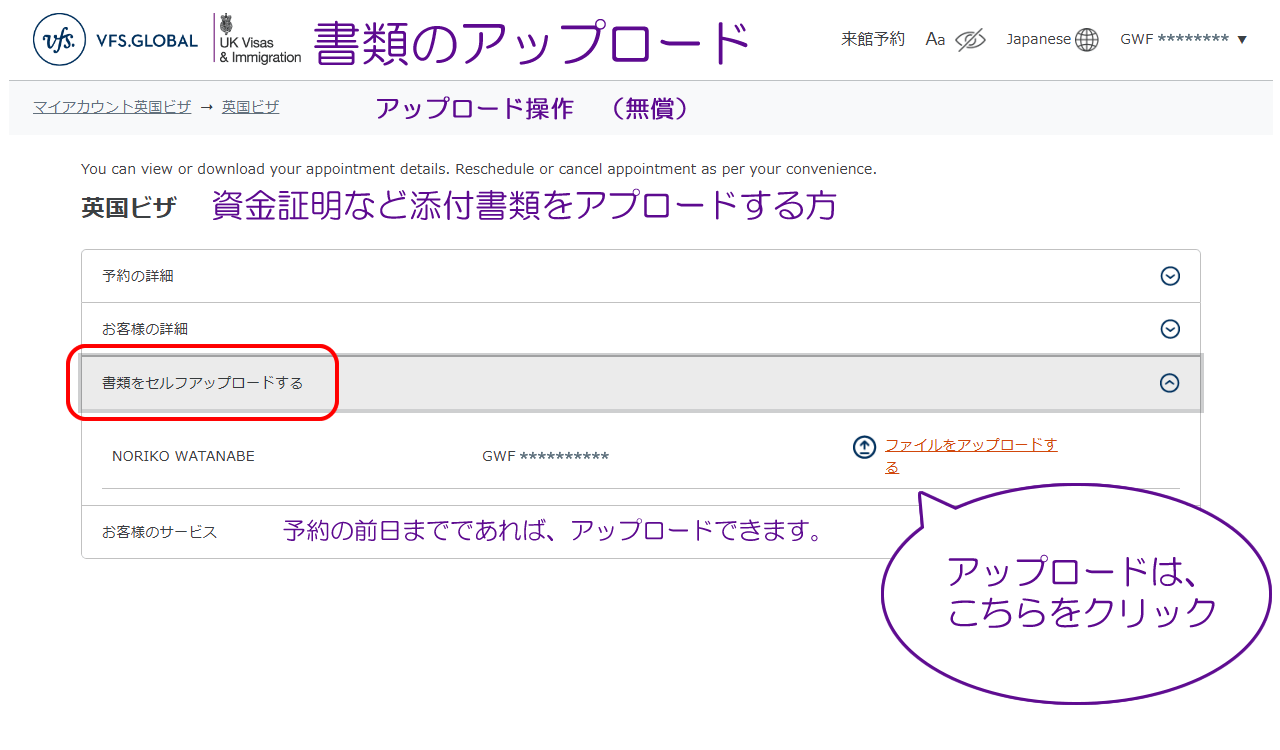Image resolution: width=1280 pixels, height=750 pixels.
Task: Expand the 予約の詳細 section chevron
Action: [x=1170, y=277]
